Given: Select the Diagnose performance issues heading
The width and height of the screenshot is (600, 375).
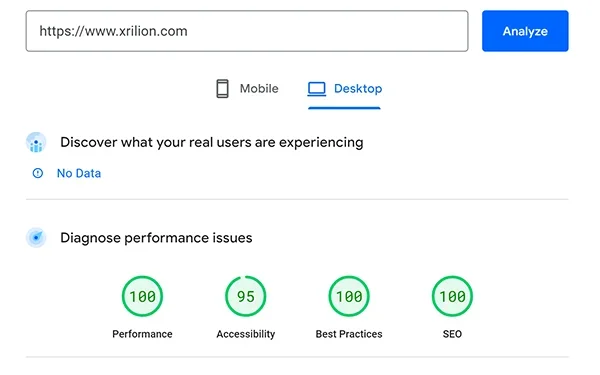Looking at the screenshot, I should [x=156, y=238].
